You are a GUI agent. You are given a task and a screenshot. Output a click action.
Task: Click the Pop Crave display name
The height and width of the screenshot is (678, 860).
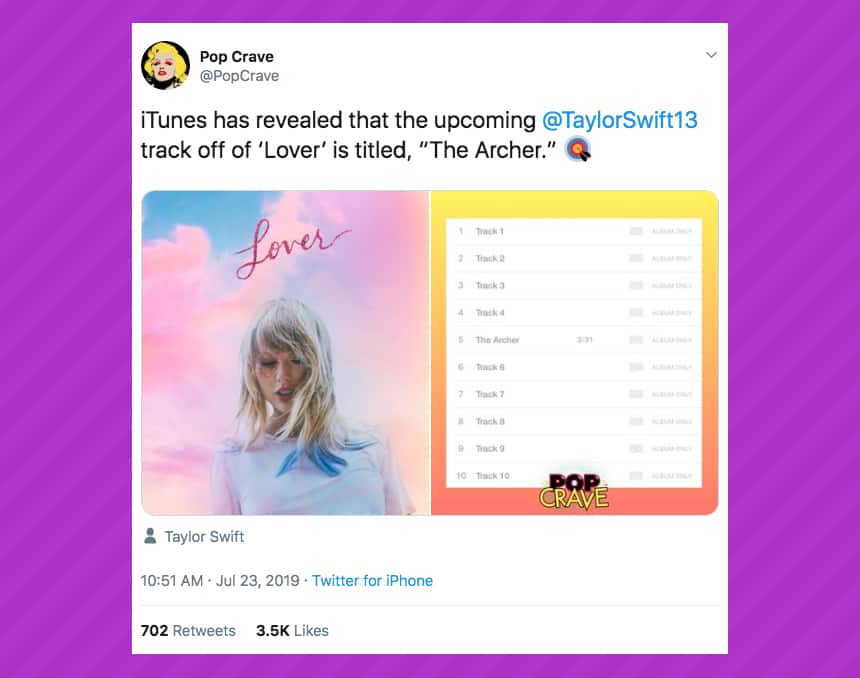coord(236,56)
